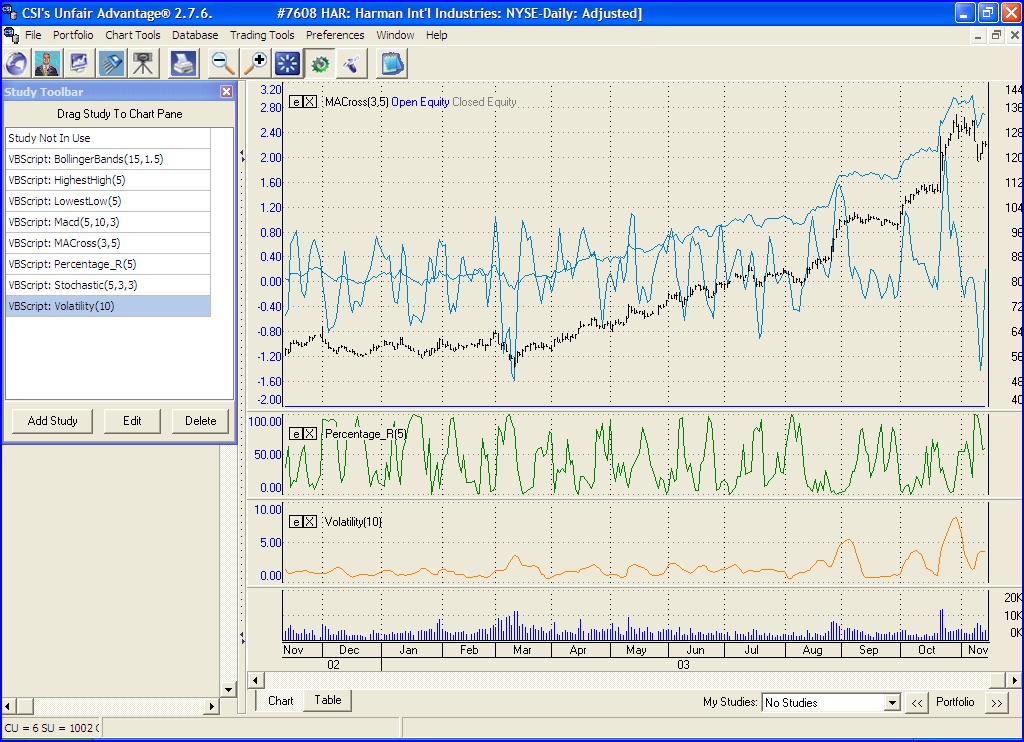The image size is (1024, 742).
Task: Click the stacked-lines diskette toolbar icon
Action: click(x=111, y=64)
